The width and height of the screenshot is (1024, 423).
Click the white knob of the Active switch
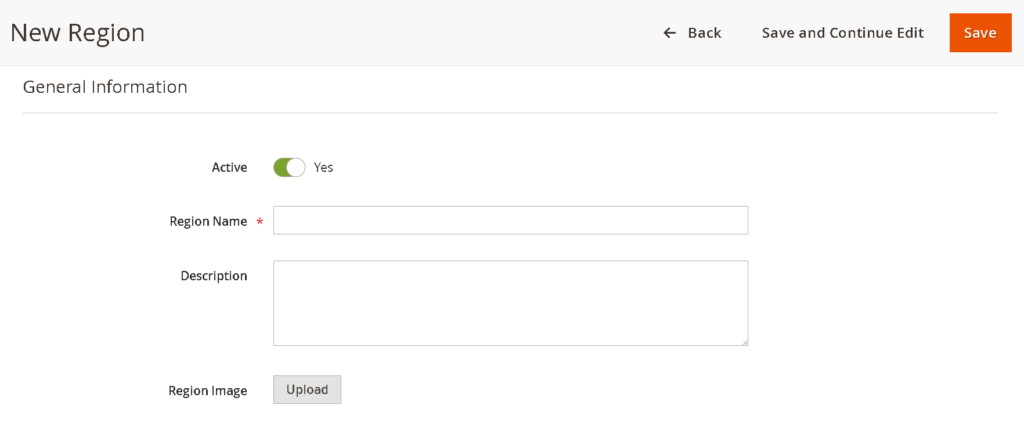[296, 167]
